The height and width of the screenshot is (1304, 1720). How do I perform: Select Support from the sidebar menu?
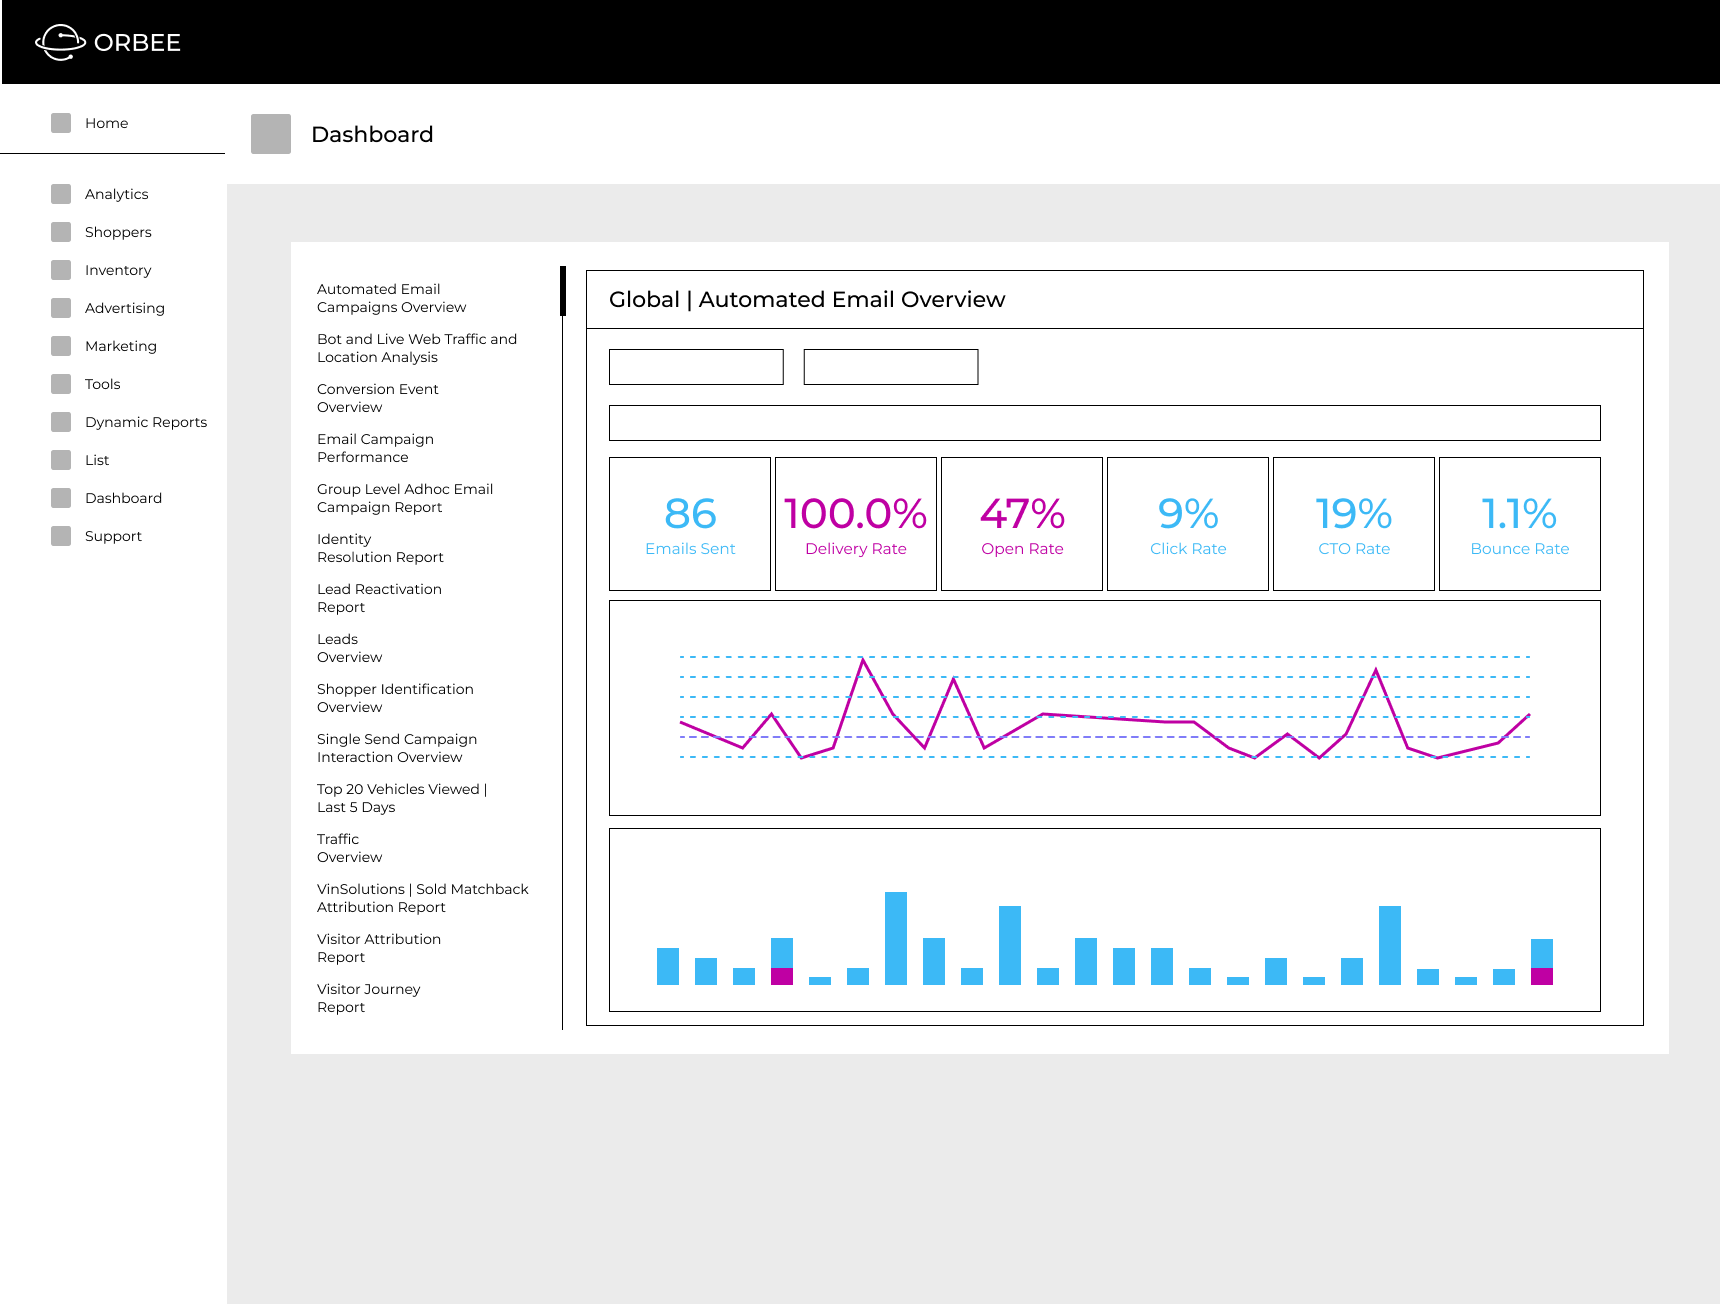60,536
